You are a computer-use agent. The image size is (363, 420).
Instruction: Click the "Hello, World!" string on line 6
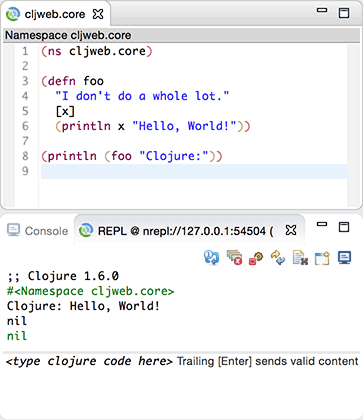[x=184, y=126]
